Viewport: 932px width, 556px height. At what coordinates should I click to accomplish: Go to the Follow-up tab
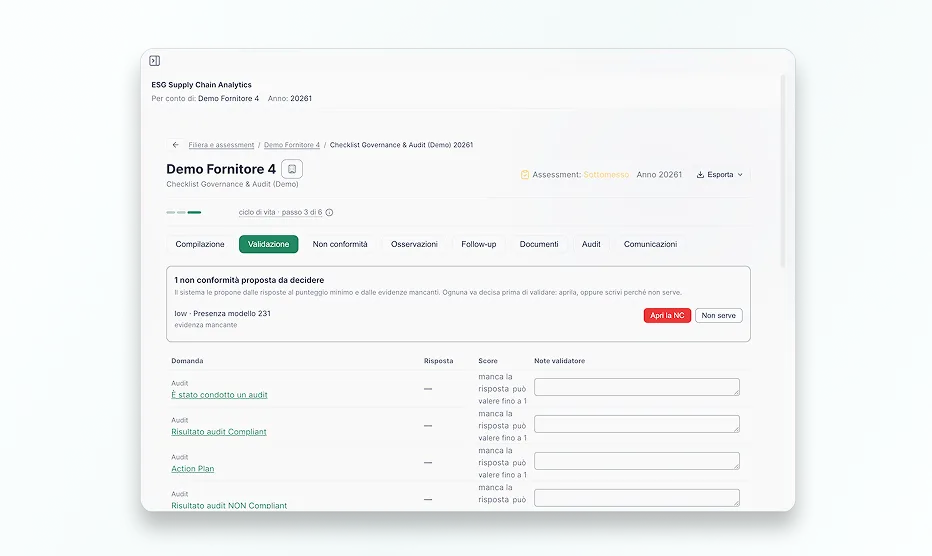[478, 244]
